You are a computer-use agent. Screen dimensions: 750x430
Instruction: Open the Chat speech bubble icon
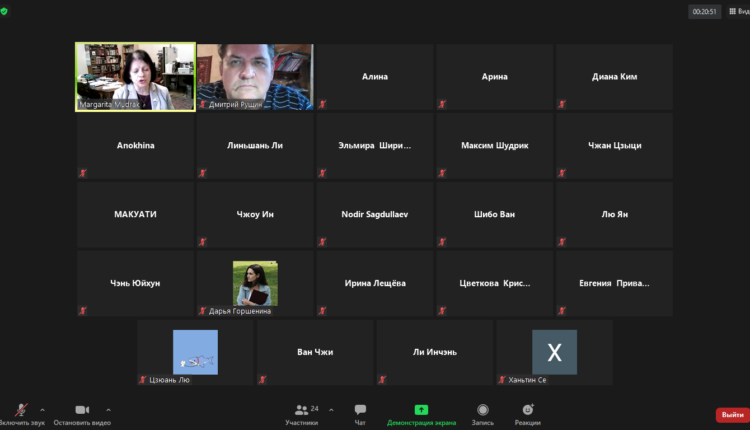pyautogui.click(x=360, y=409)
